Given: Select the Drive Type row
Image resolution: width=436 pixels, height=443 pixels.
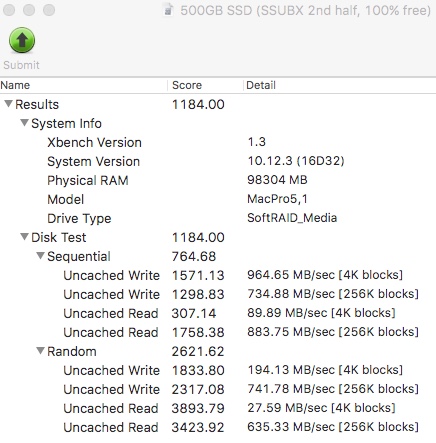Looking at the screenshot, I should (218, 218).
